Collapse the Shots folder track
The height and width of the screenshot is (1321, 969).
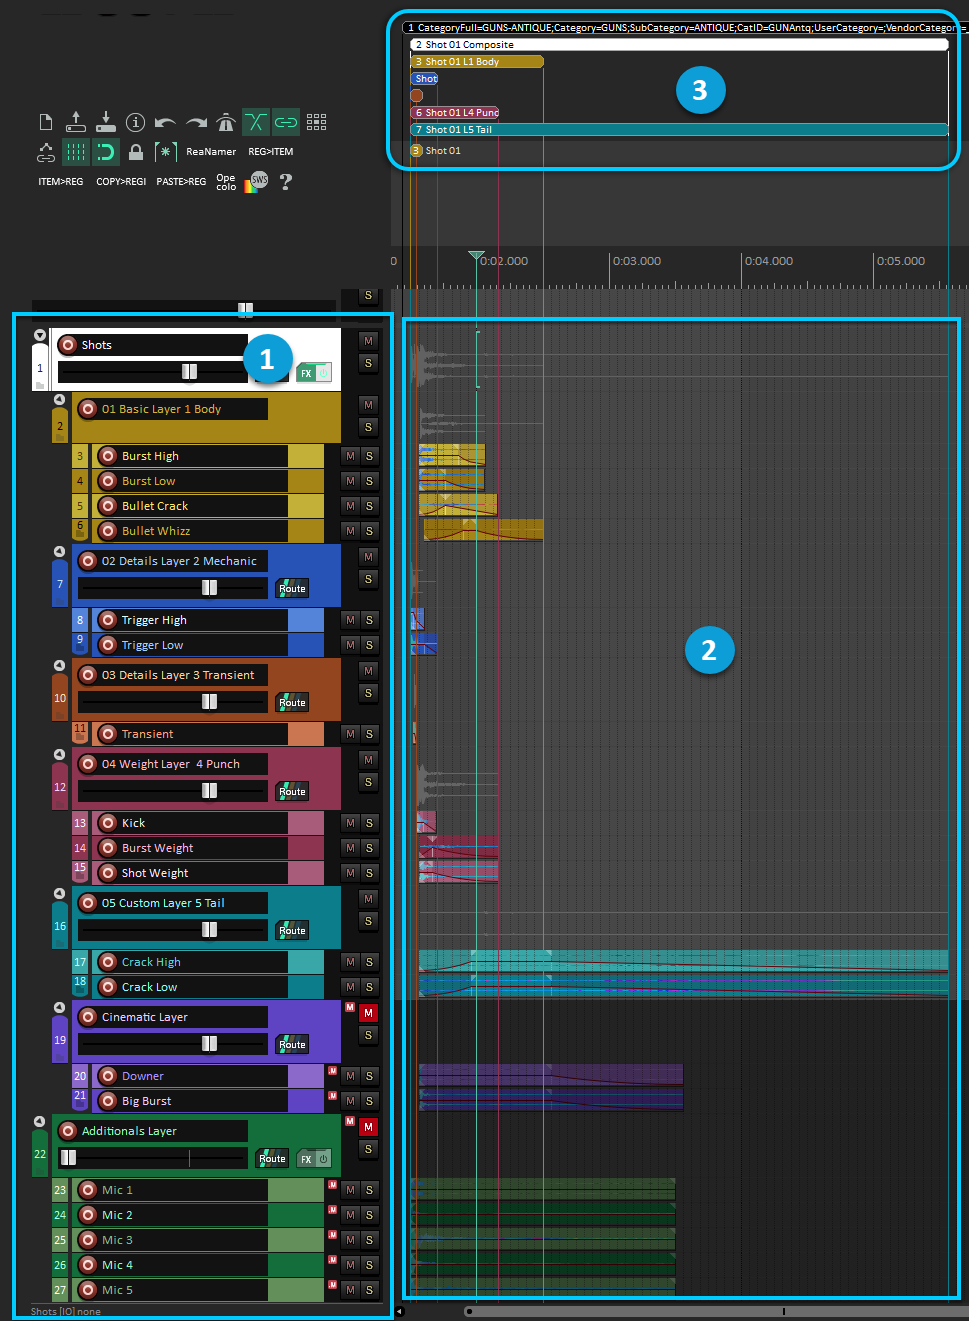tap(40, 336)
